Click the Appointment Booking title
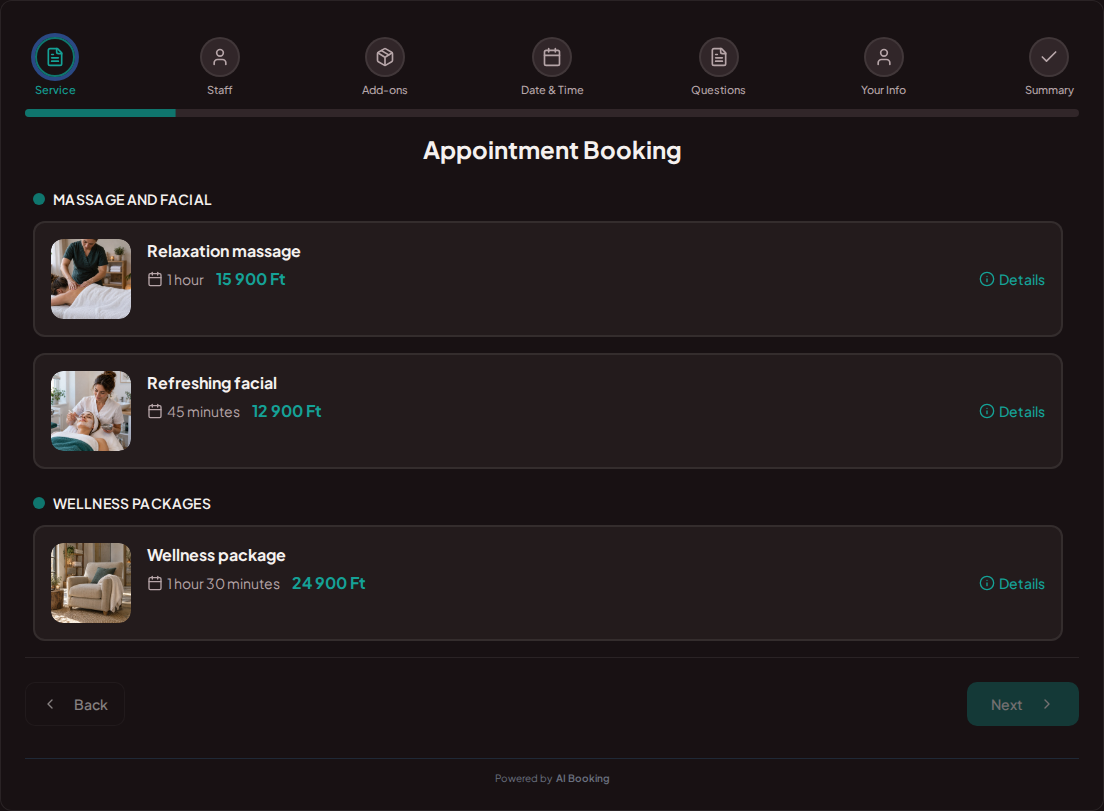This screenshot has width=1104, height=811. (552, 151)
